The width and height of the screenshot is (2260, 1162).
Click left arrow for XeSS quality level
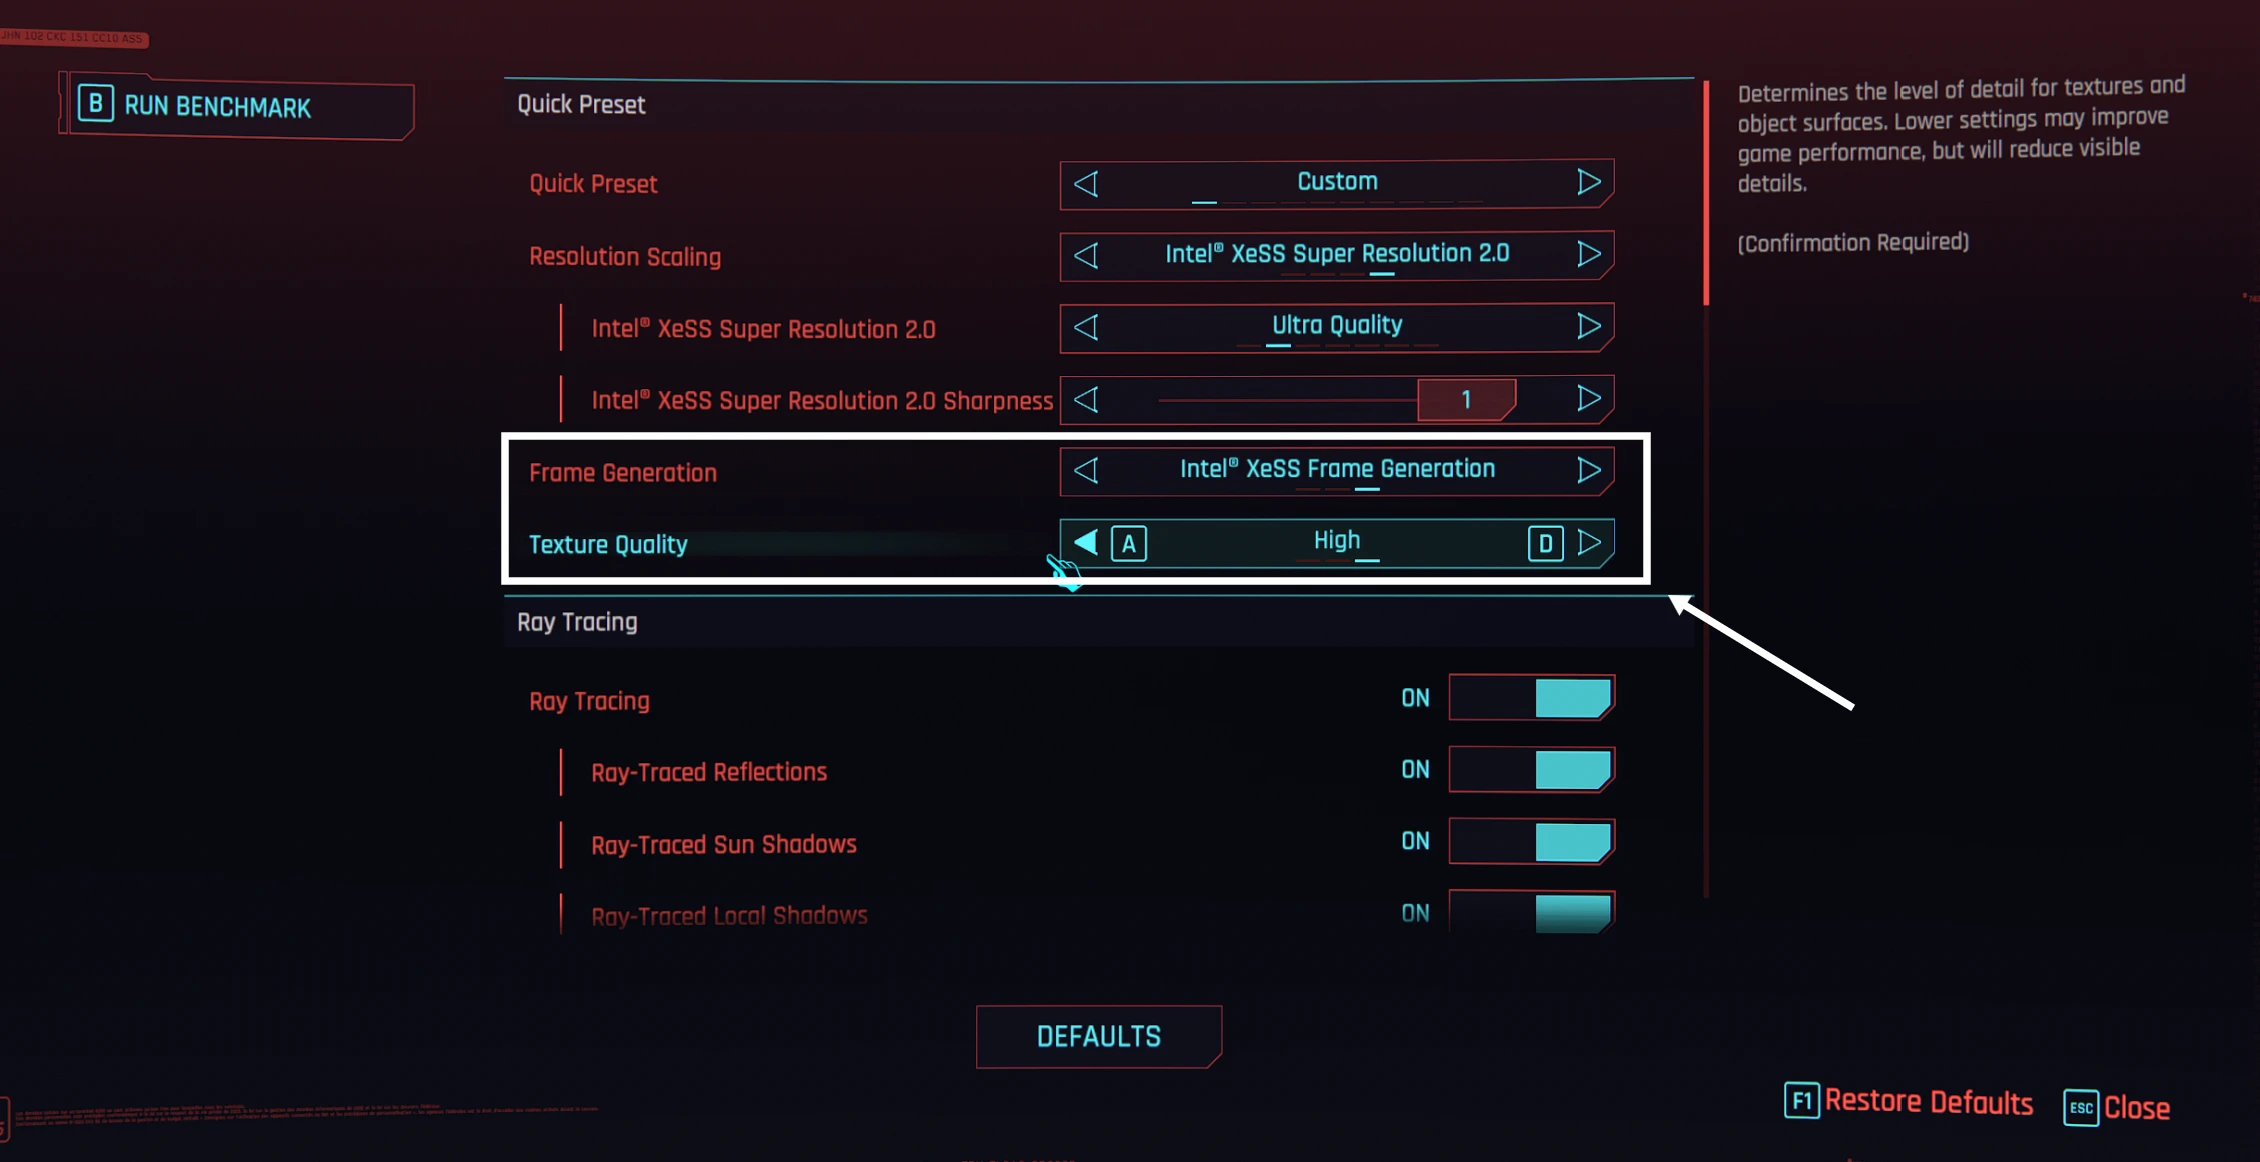point(1086,327)
